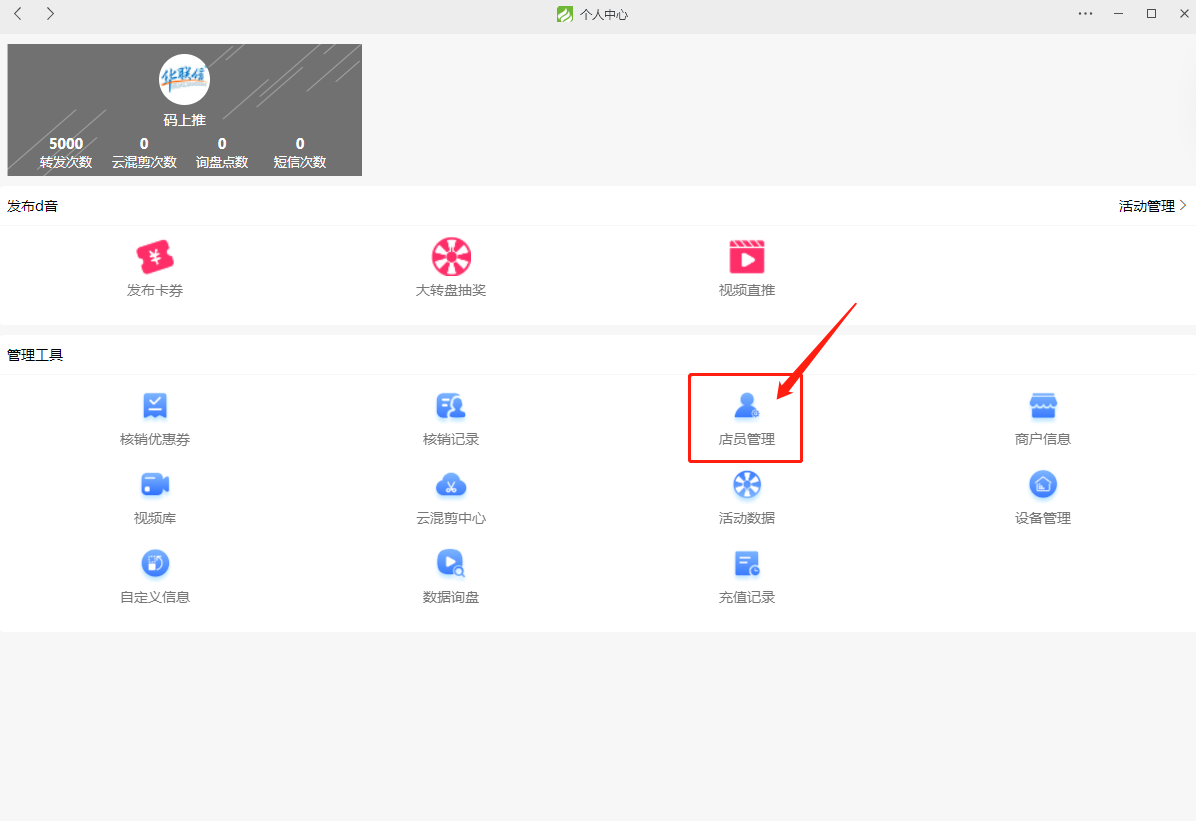Go back with the left arrow
The image size is (1196, 821).
[18, 14]
